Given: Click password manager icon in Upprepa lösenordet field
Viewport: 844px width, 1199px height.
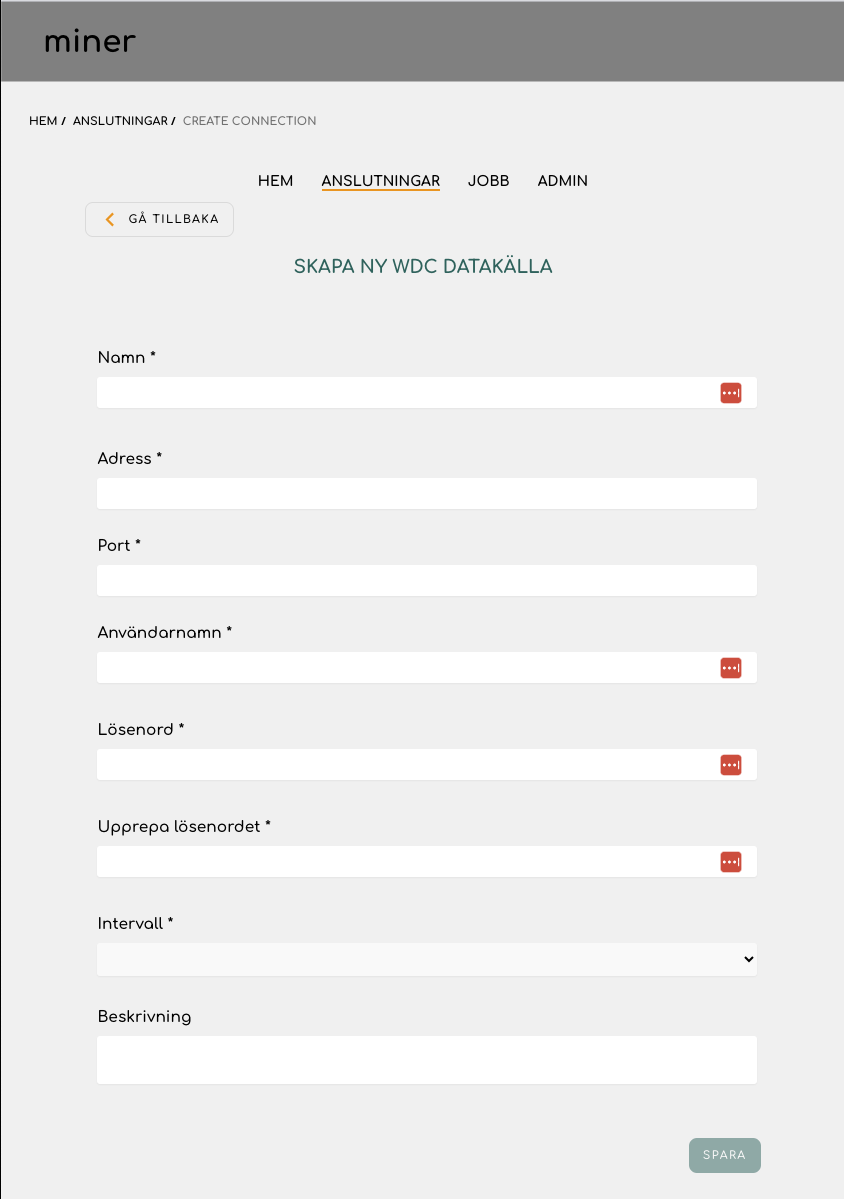Looking at the screenshot, I should pyautogui.click(x=731, y=862).
